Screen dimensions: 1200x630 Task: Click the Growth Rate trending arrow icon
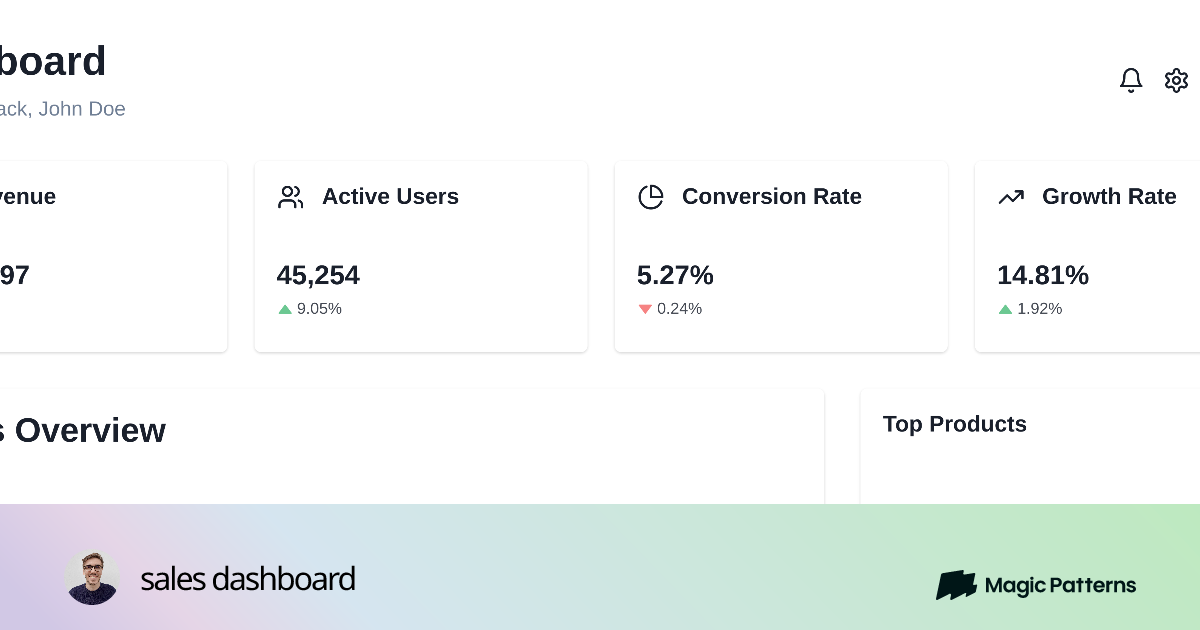coord(1011,197)
